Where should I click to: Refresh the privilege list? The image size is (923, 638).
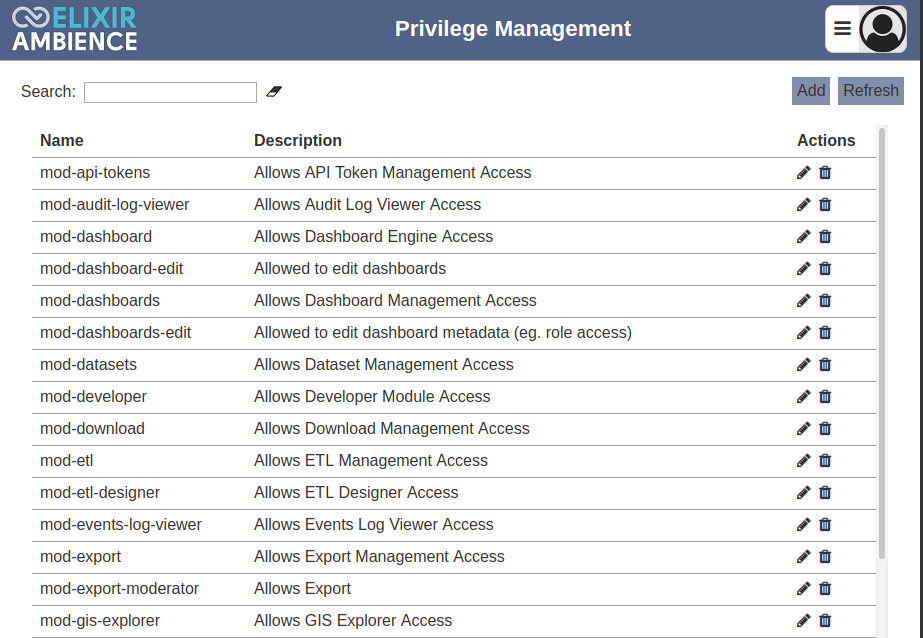871,91
